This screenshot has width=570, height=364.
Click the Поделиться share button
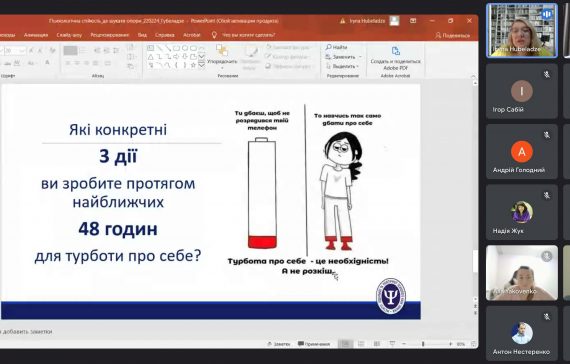[x=453, y=35]
